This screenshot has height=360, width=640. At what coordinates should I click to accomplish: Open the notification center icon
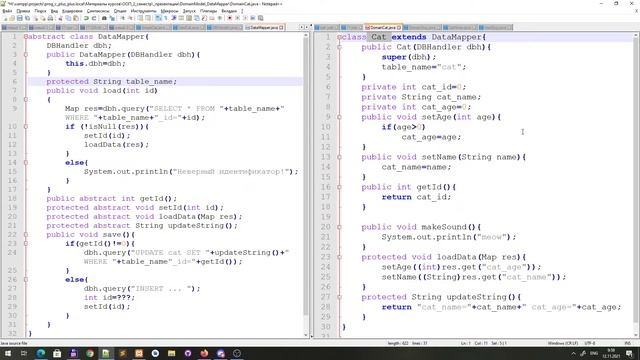pyautogui.click(x=629, y=353)
